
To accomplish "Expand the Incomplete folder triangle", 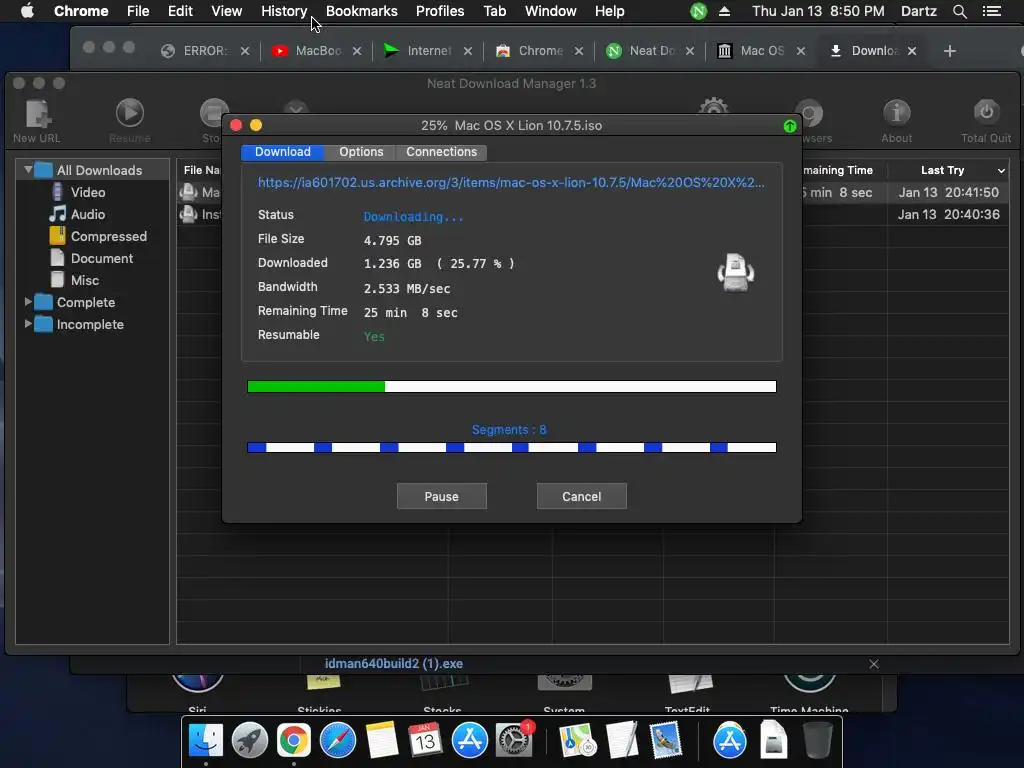I will (28, 324).
